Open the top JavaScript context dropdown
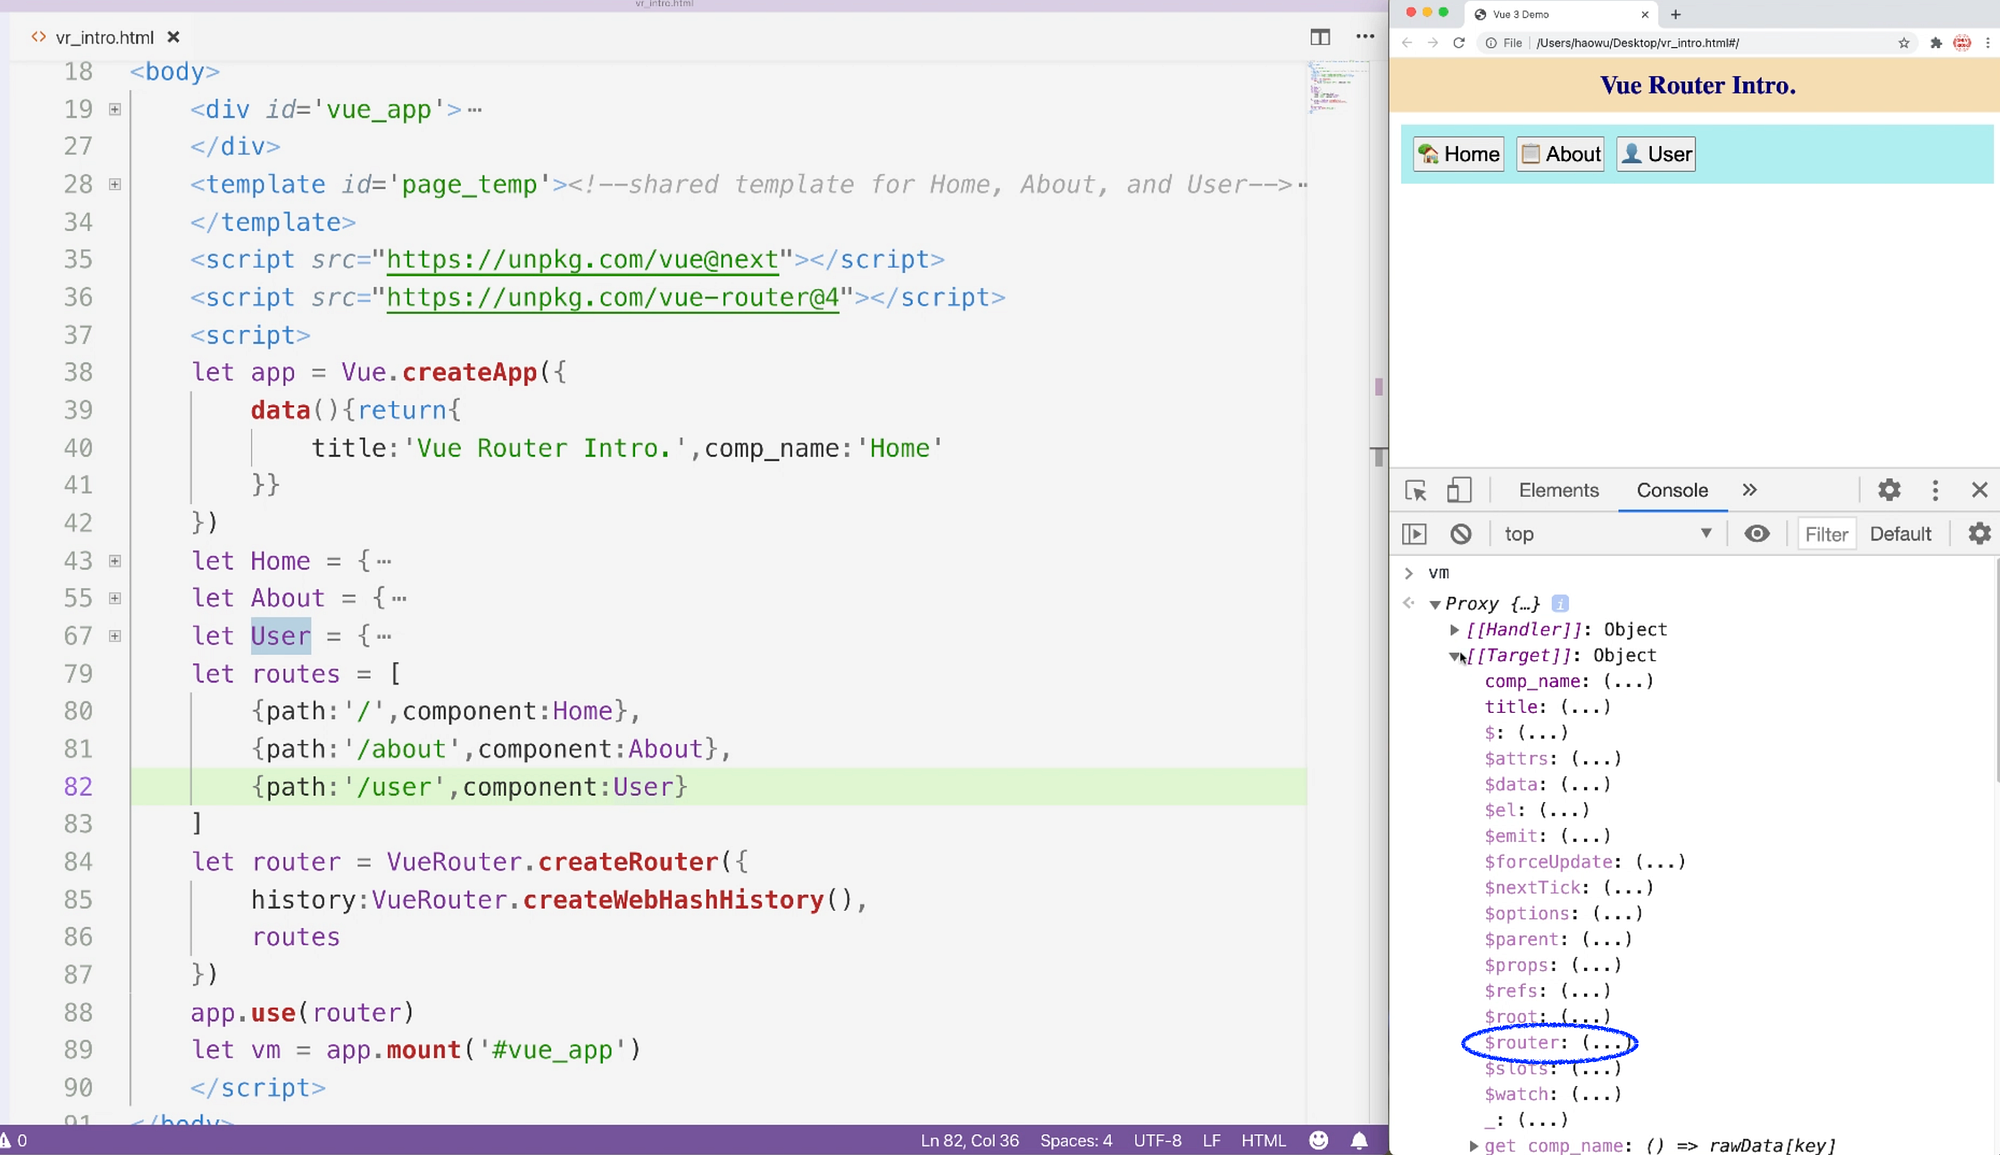2000x1155 pixels. 1607,534
